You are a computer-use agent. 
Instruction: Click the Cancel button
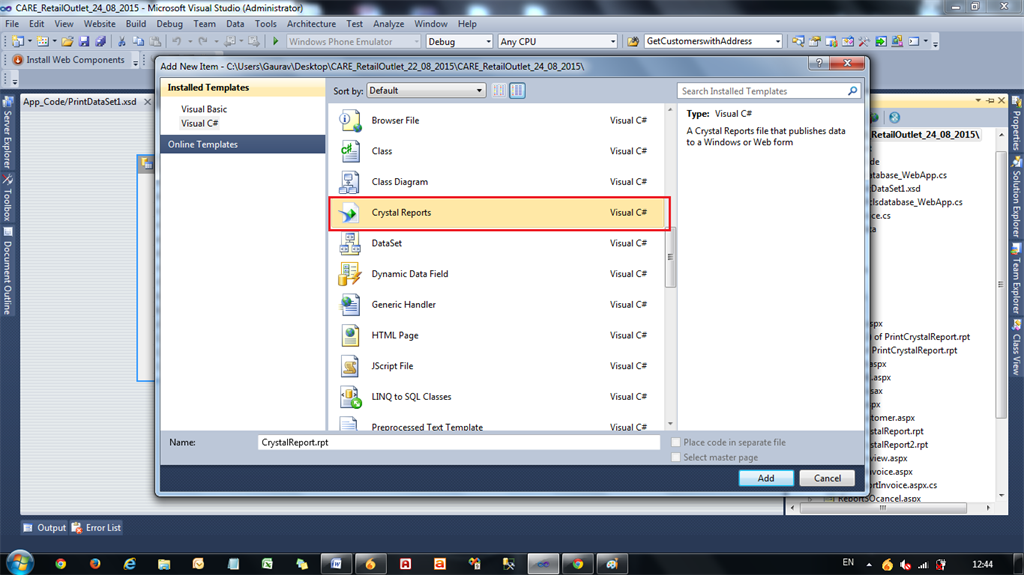coord(827,478)
